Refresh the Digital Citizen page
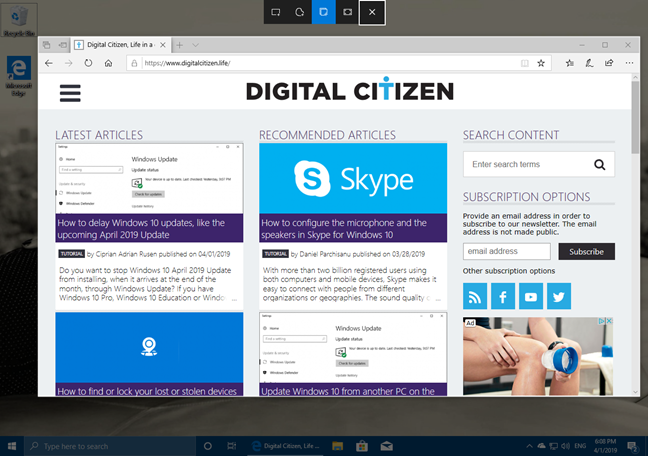The height and width of the screenshot is (456, 648). pos(88,63)
